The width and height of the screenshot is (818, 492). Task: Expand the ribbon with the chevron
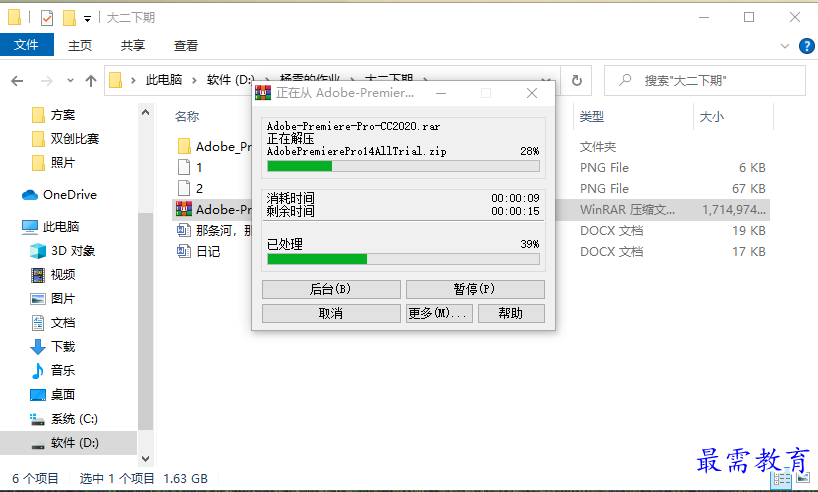(785, 46)
